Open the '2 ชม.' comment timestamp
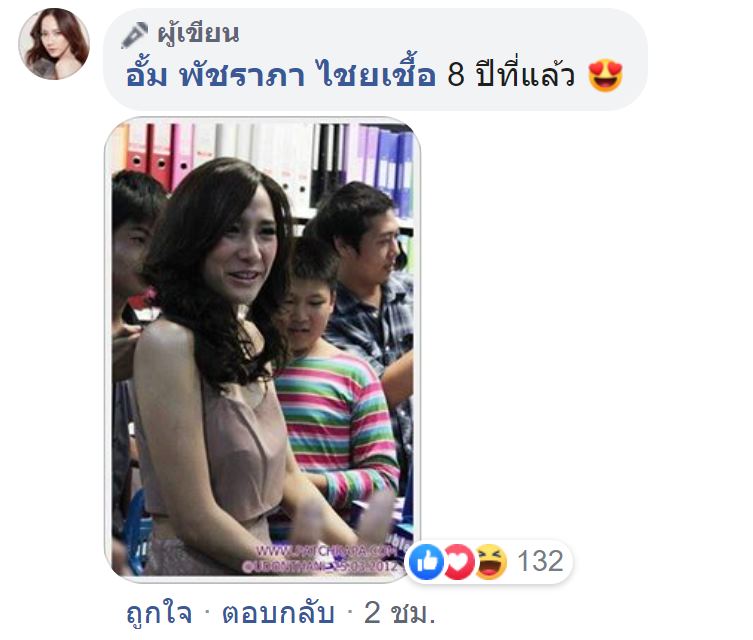753x640 pixels. (x=400, y=613)
